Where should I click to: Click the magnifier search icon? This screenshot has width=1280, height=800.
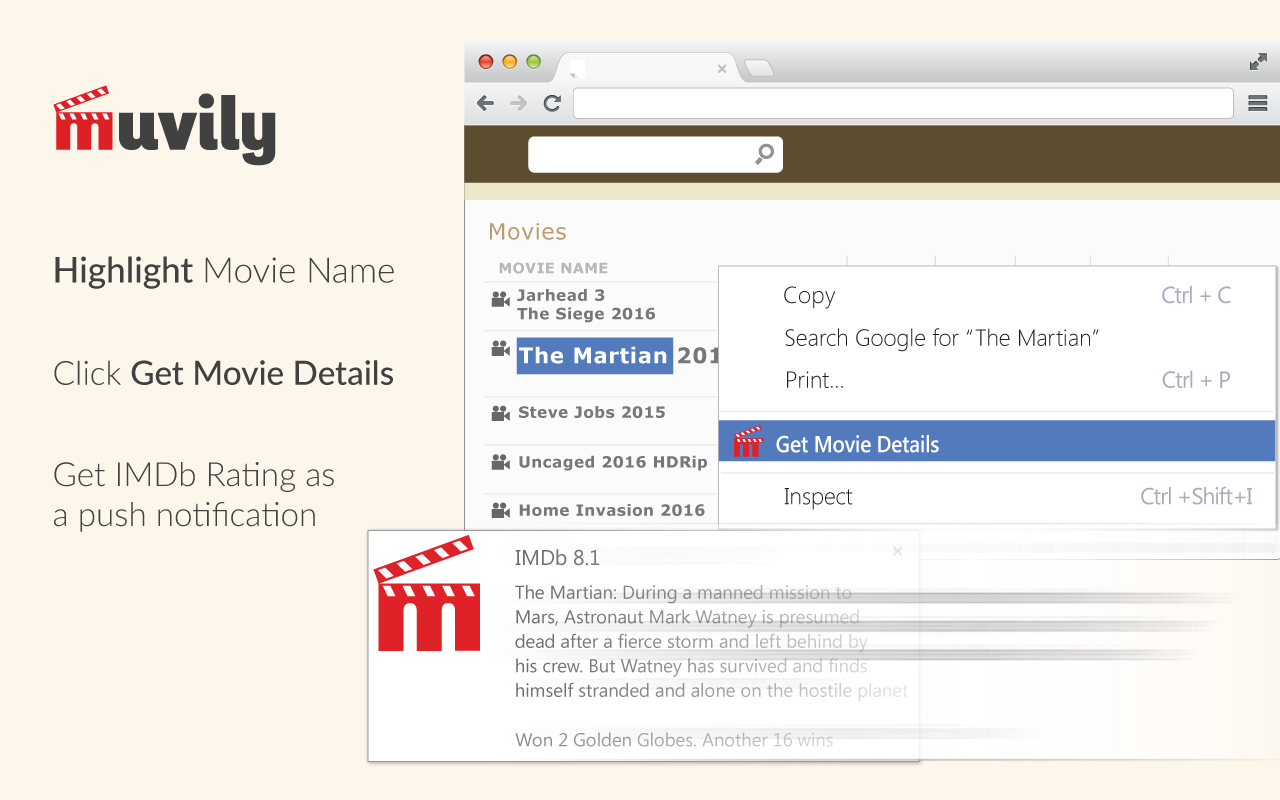pos(765,154)
